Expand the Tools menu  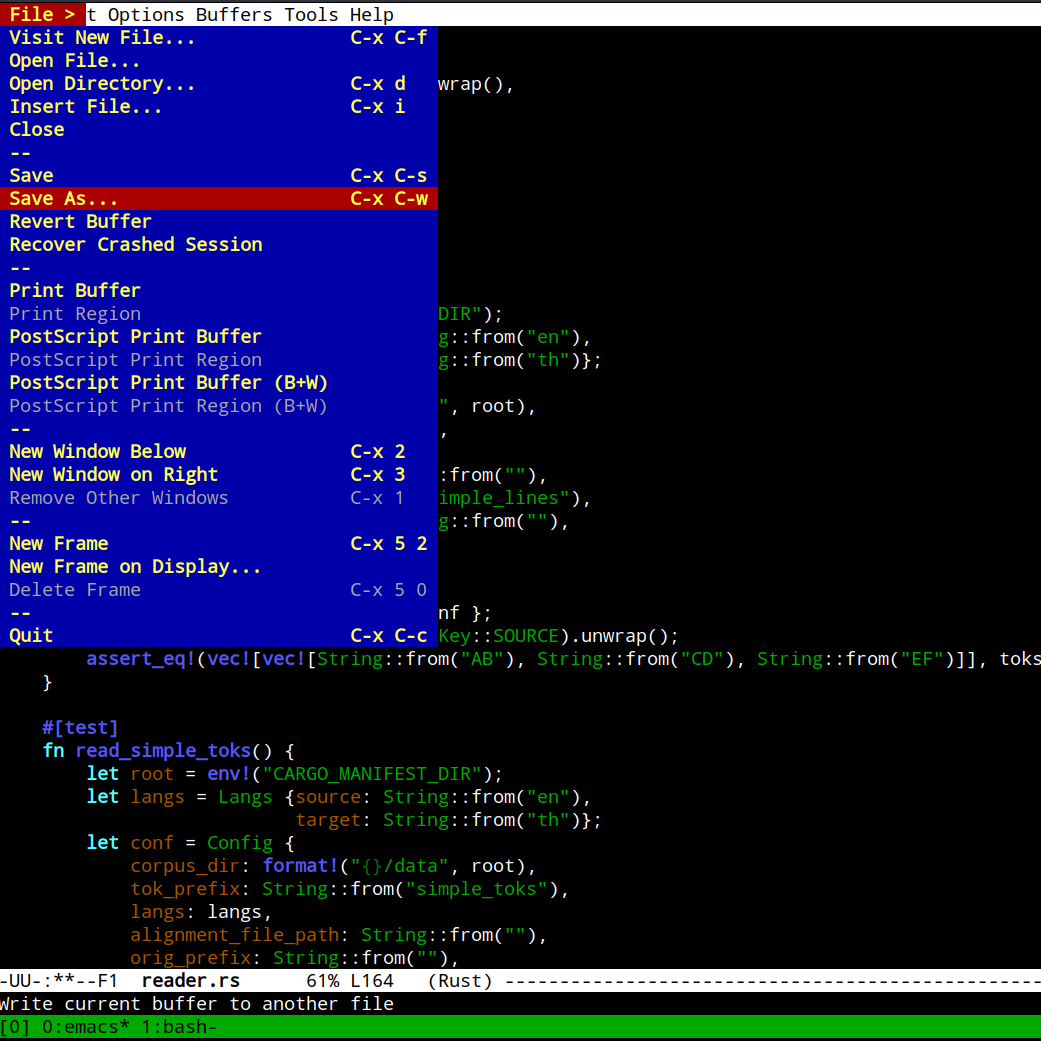311,15
